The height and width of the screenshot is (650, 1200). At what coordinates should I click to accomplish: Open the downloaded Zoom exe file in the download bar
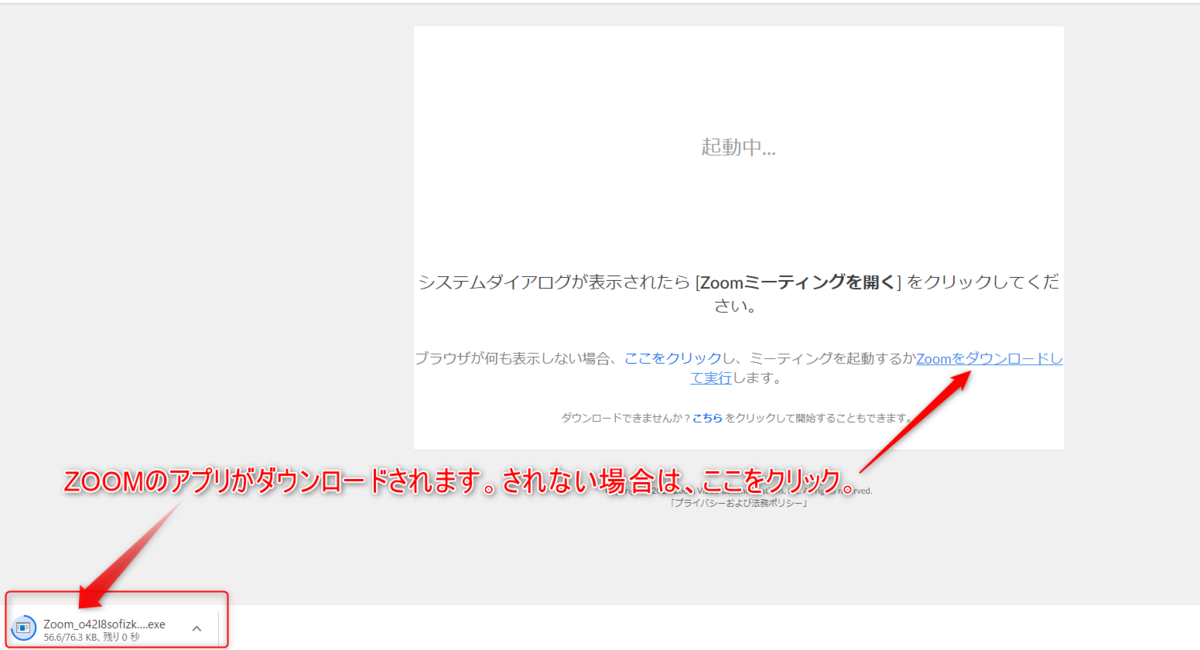tap(104, 624)
